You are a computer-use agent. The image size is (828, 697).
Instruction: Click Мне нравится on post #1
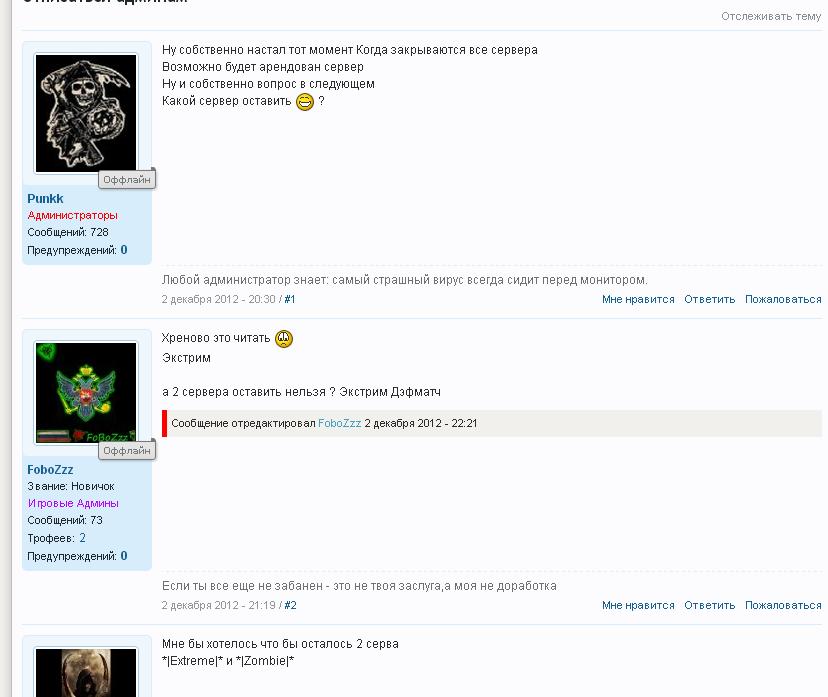tap(638, 299)
